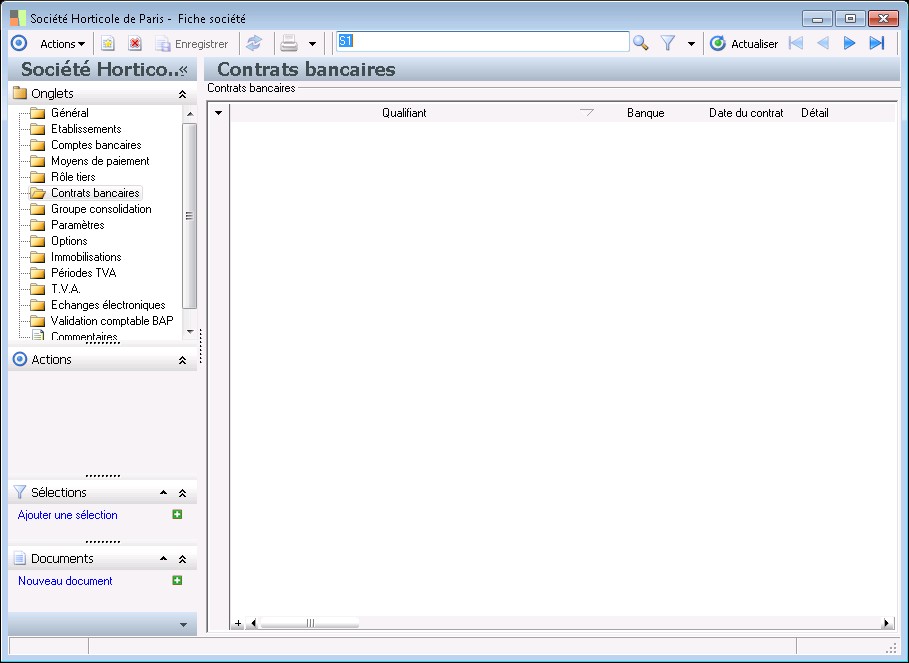Add a new document with green plus
Screen dimensions: 909x663
(177, 580)
